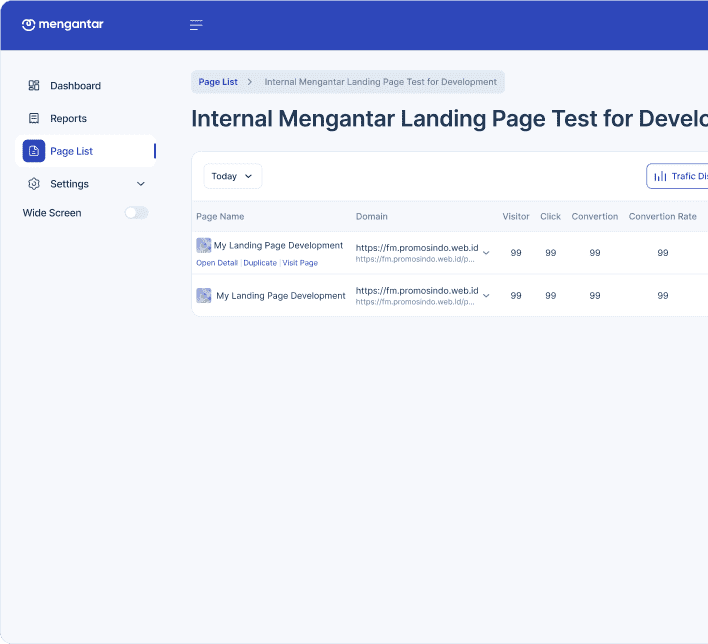Click Page List breadcrumb link

pyautogui.click(x=218, y=82)
